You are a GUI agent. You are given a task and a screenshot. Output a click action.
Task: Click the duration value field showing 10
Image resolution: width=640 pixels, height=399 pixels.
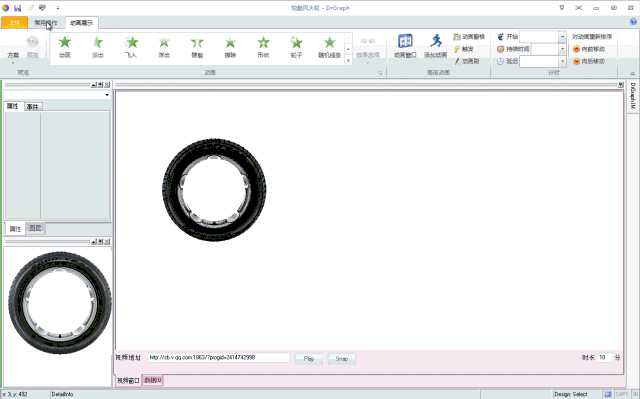[605, 357]
